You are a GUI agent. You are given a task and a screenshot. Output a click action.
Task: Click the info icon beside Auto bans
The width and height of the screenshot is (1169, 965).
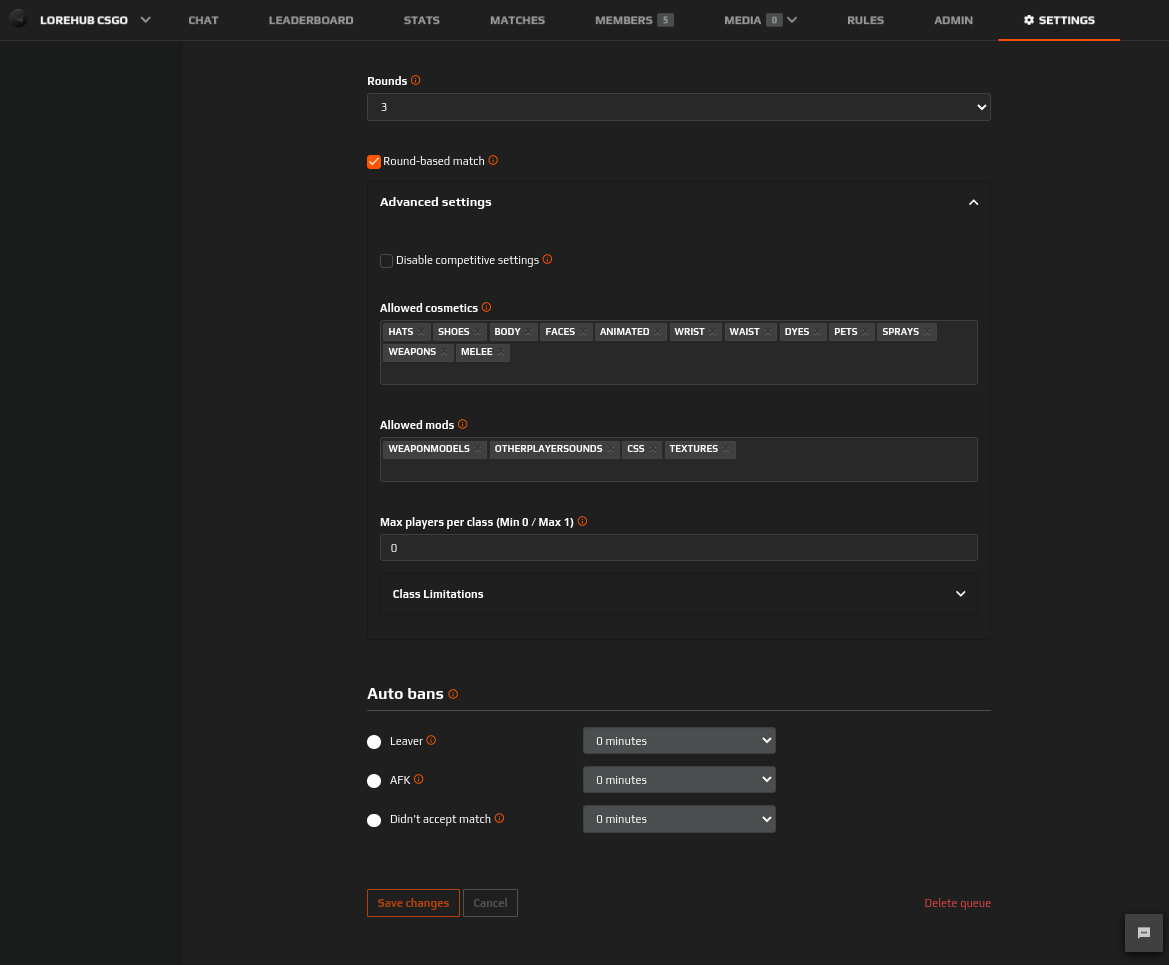click(452, 693)
